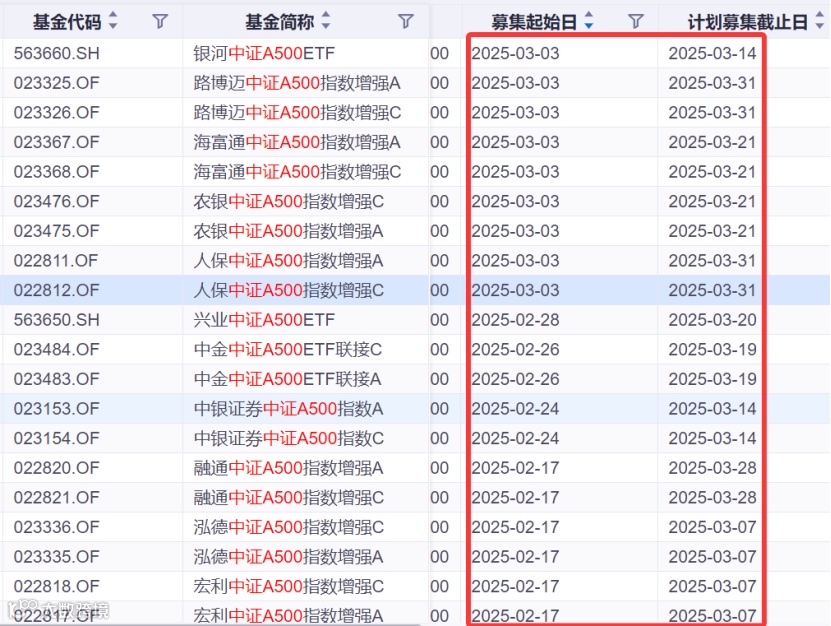Sort by the 募集起始日 column arrows
This screenshot has height=626, width=831.
(x=588, y=21)
